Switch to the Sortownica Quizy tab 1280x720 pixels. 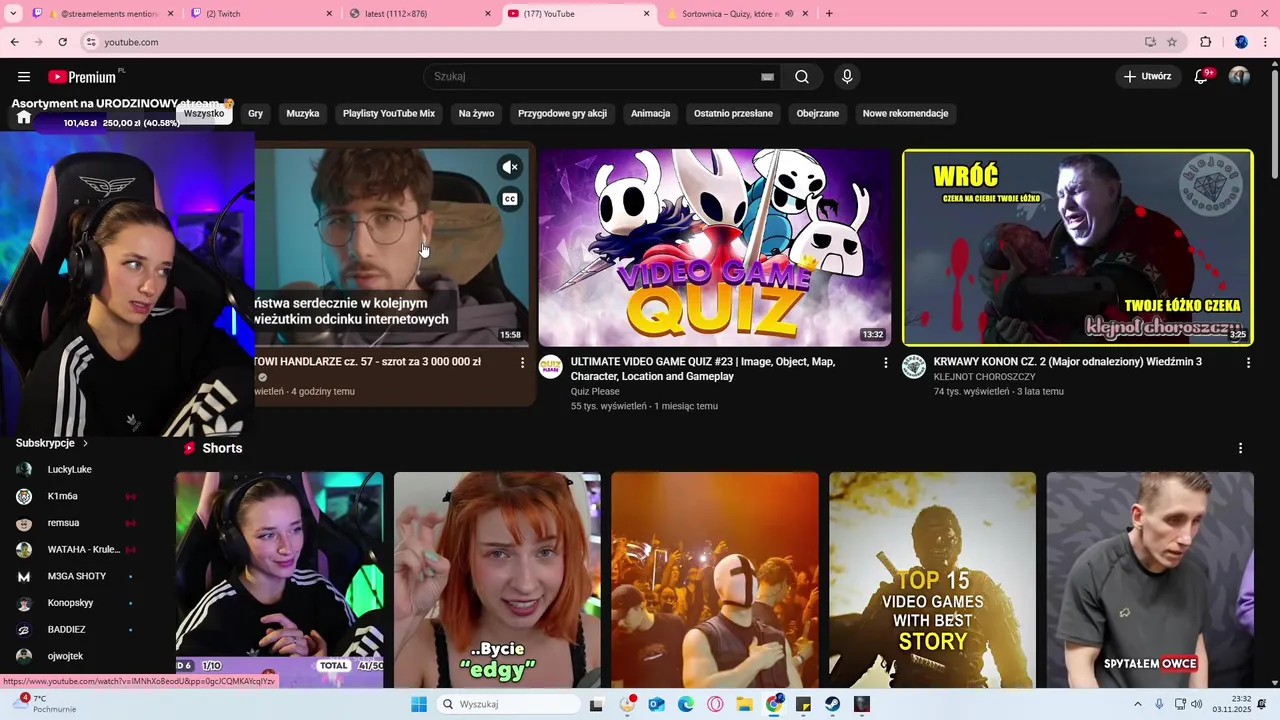point(735,14)
